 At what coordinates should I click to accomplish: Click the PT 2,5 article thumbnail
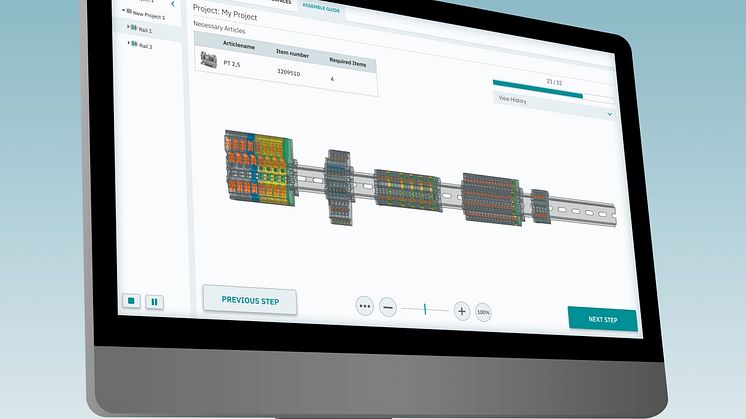tap(209, 60)
